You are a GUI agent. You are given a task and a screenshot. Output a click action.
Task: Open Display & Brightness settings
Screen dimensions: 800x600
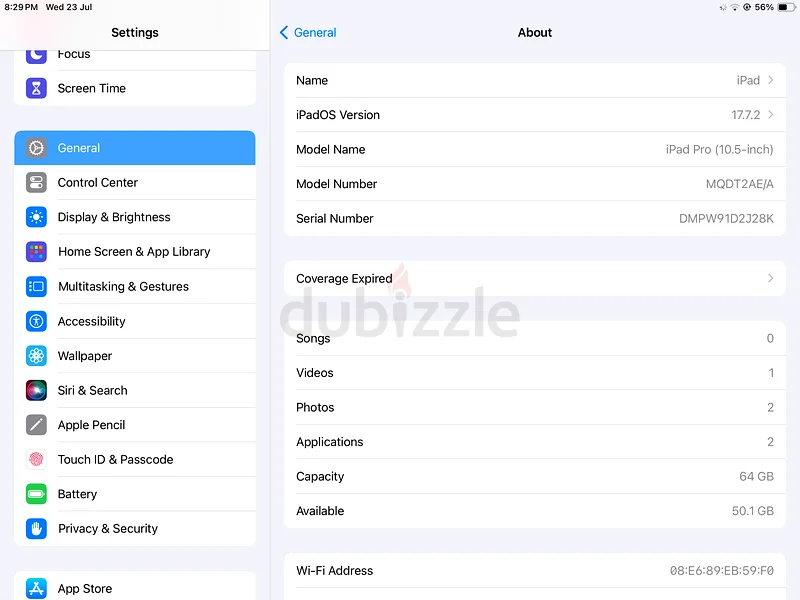point(135,217)
